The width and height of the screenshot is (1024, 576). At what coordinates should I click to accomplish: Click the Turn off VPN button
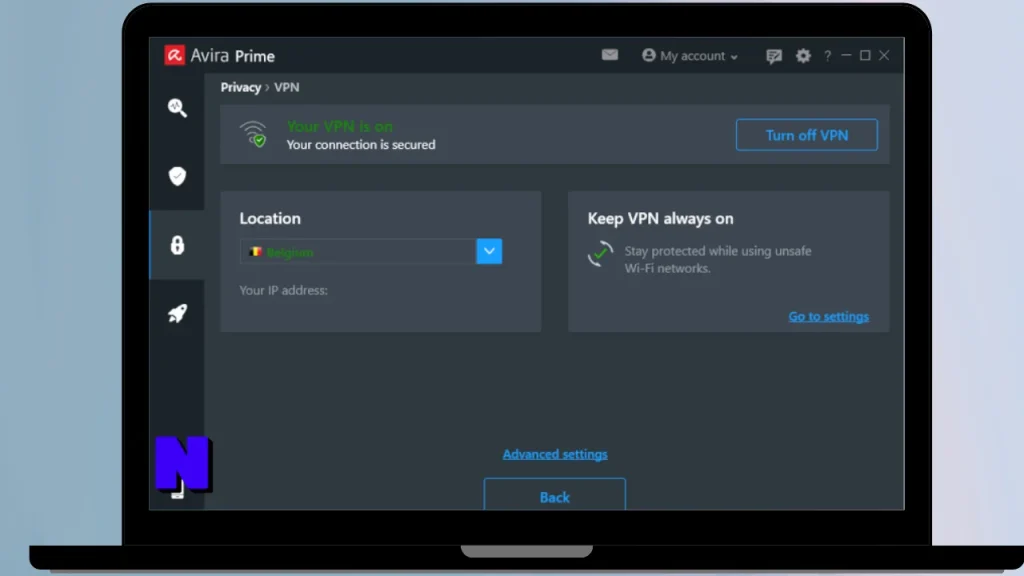click(807, 135)
